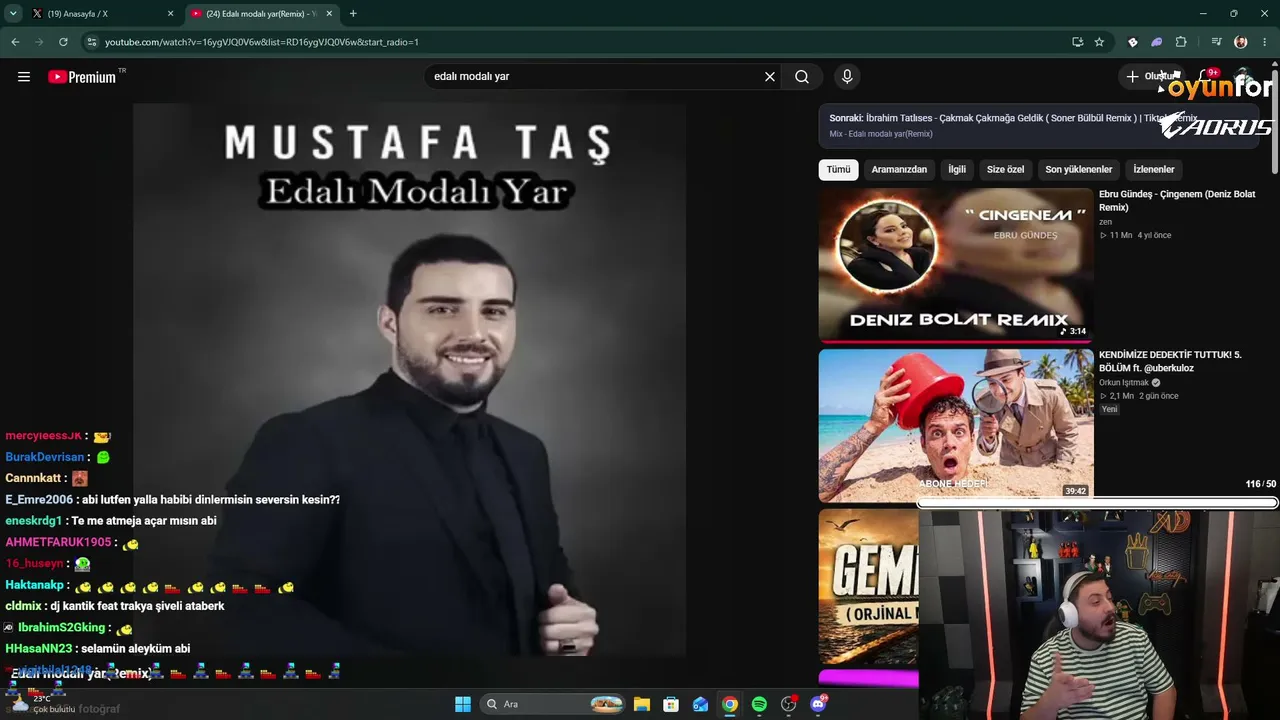
Task: Click the taskbar Ara search box
Action: [553, 704]
